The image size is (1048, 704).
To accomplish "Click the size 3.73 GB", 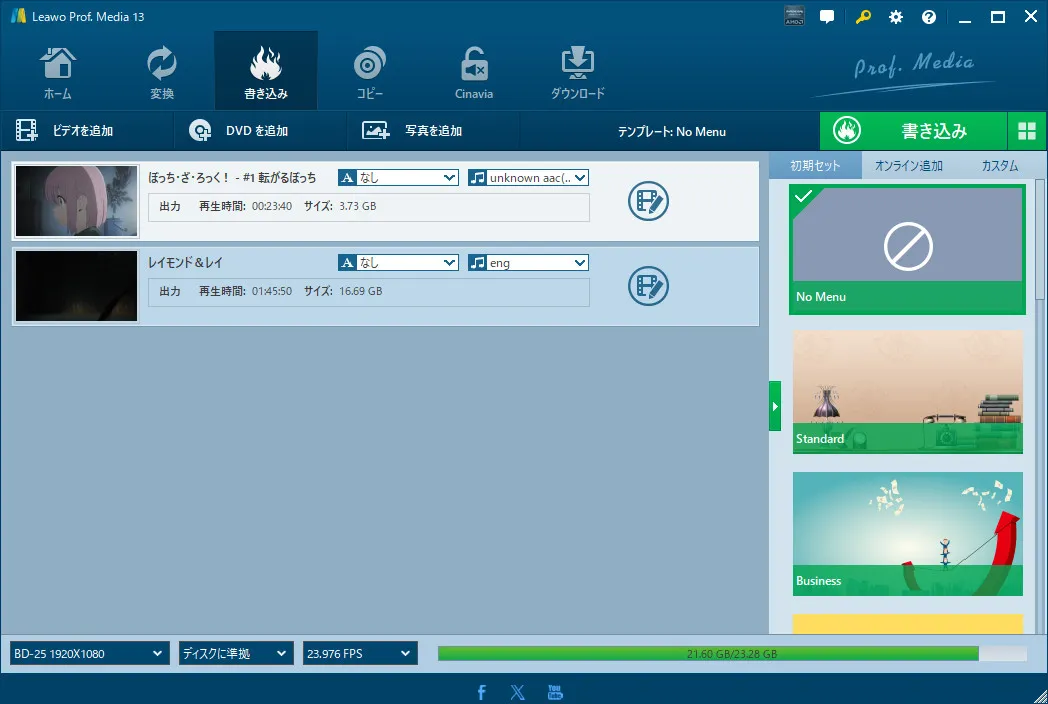I will click(x=358, y=206).
